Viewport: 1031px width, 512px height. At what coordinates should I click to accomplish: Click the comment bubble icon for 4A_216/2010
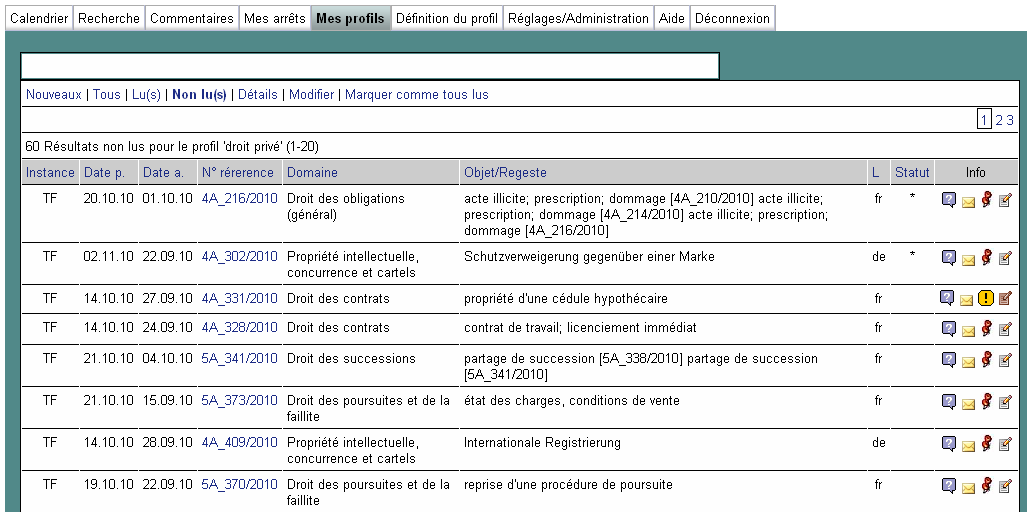click(949, 200)
